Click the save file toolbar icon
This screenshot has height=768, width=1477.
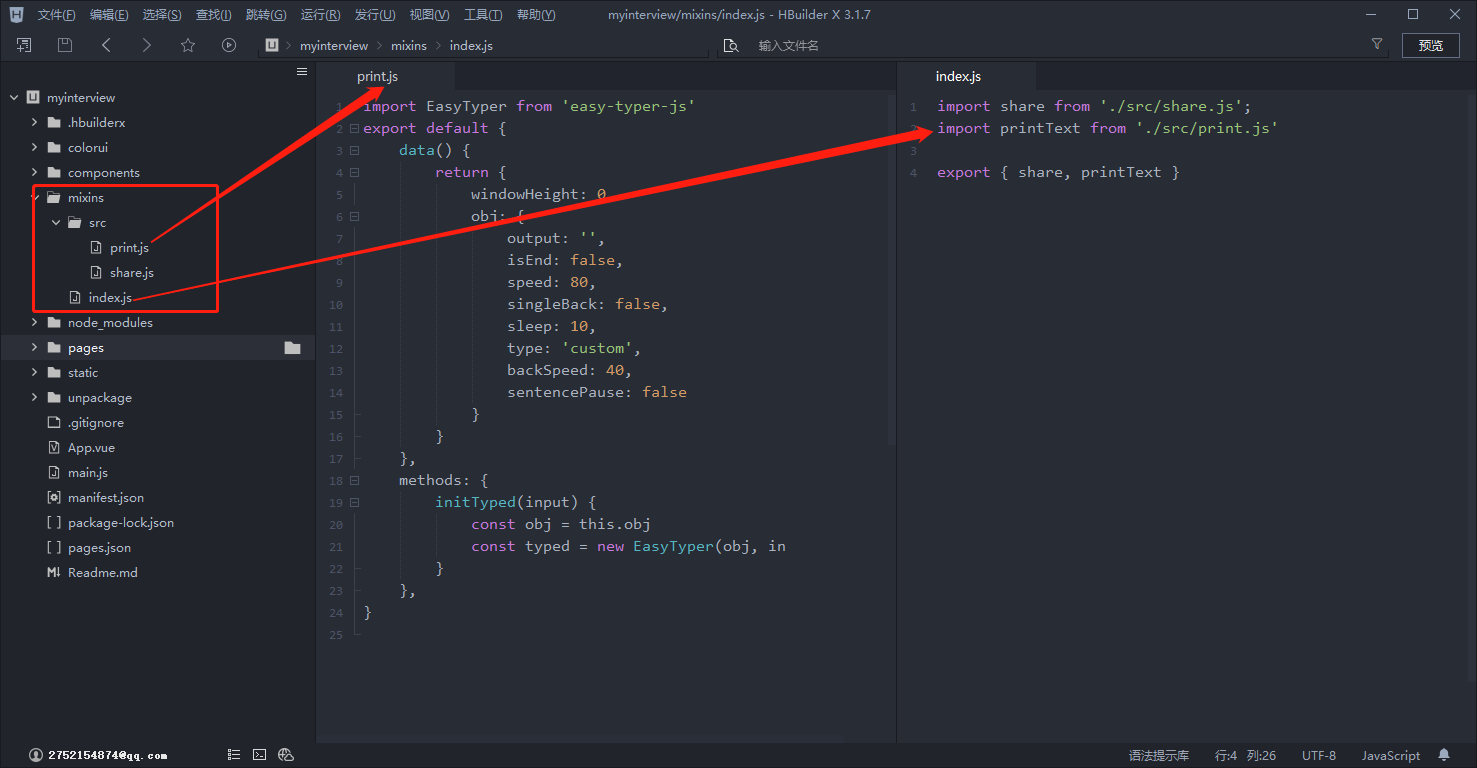point(65,45)
